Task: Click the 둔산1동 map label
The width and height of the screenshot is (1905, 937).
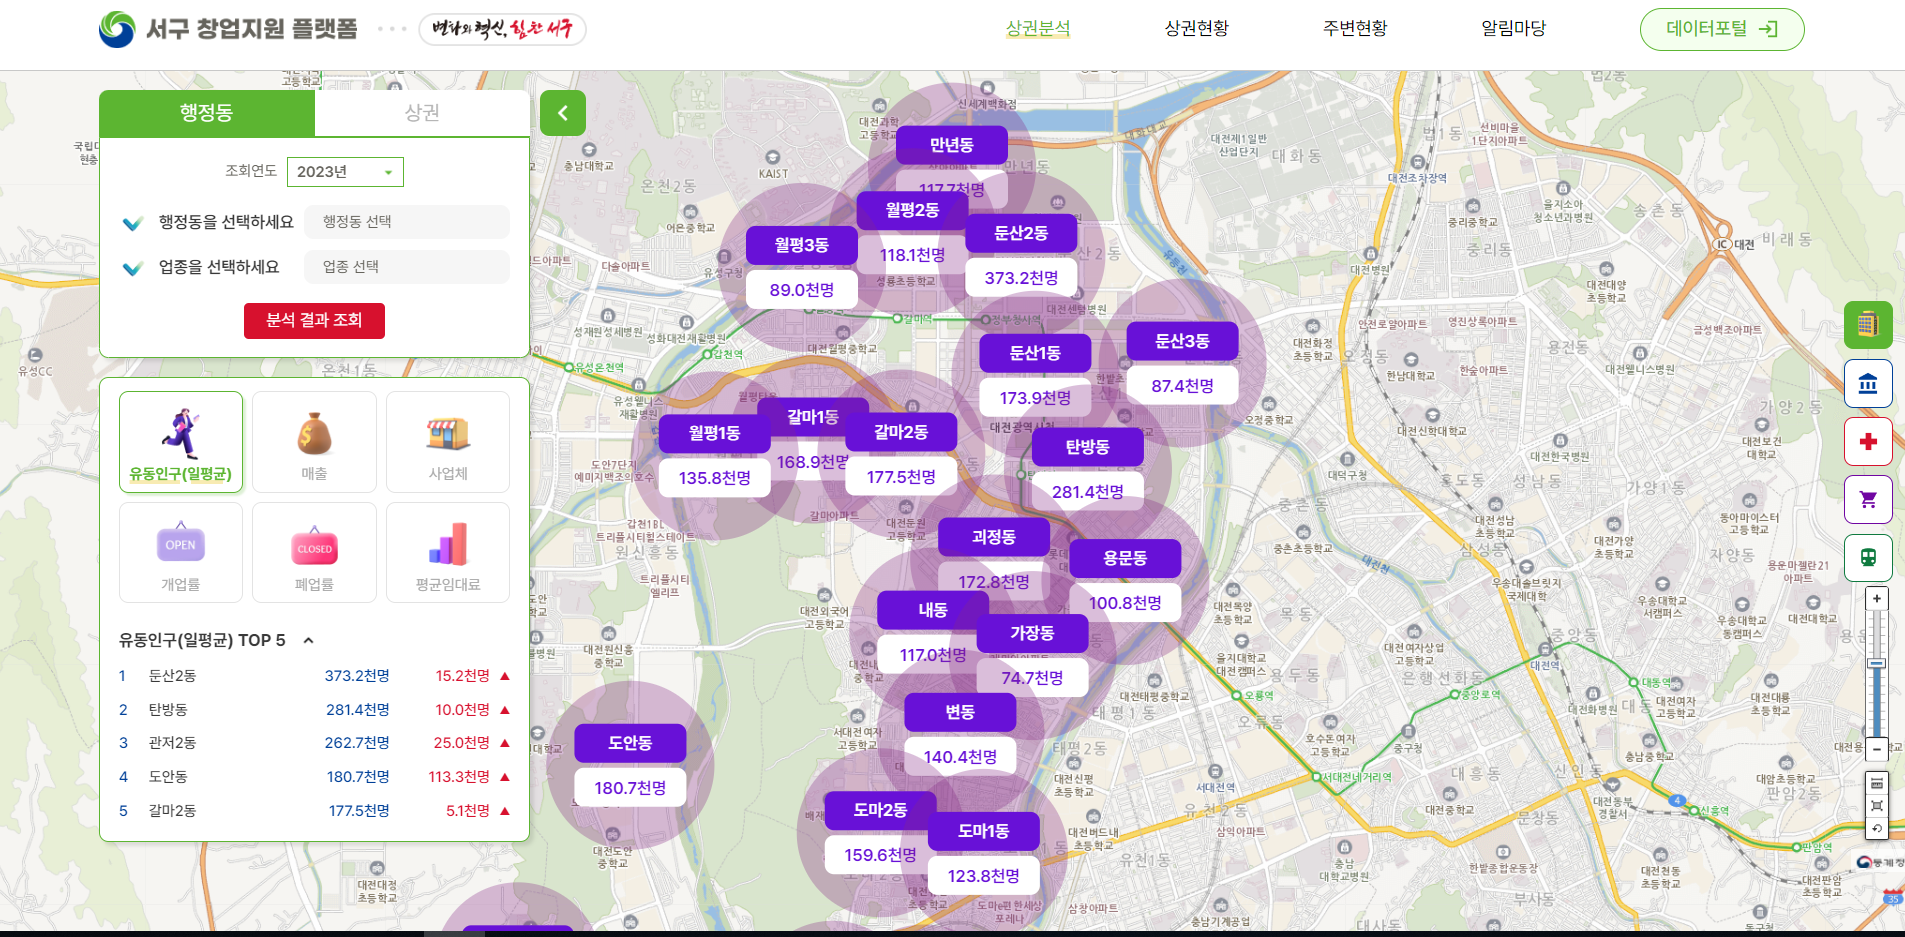Action: point(1035,353)
